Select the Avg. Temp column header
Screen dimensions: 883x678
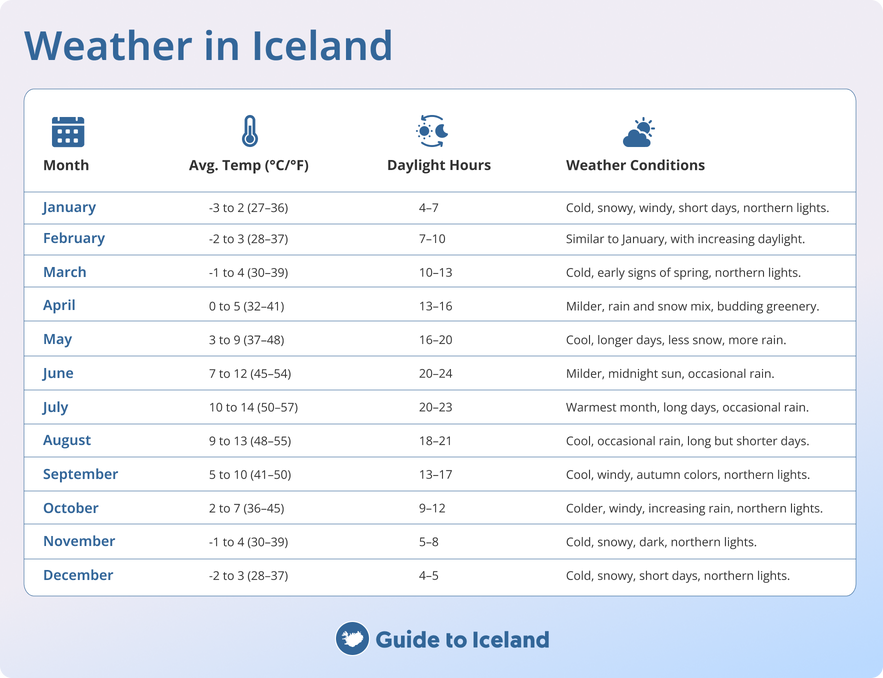249,165
